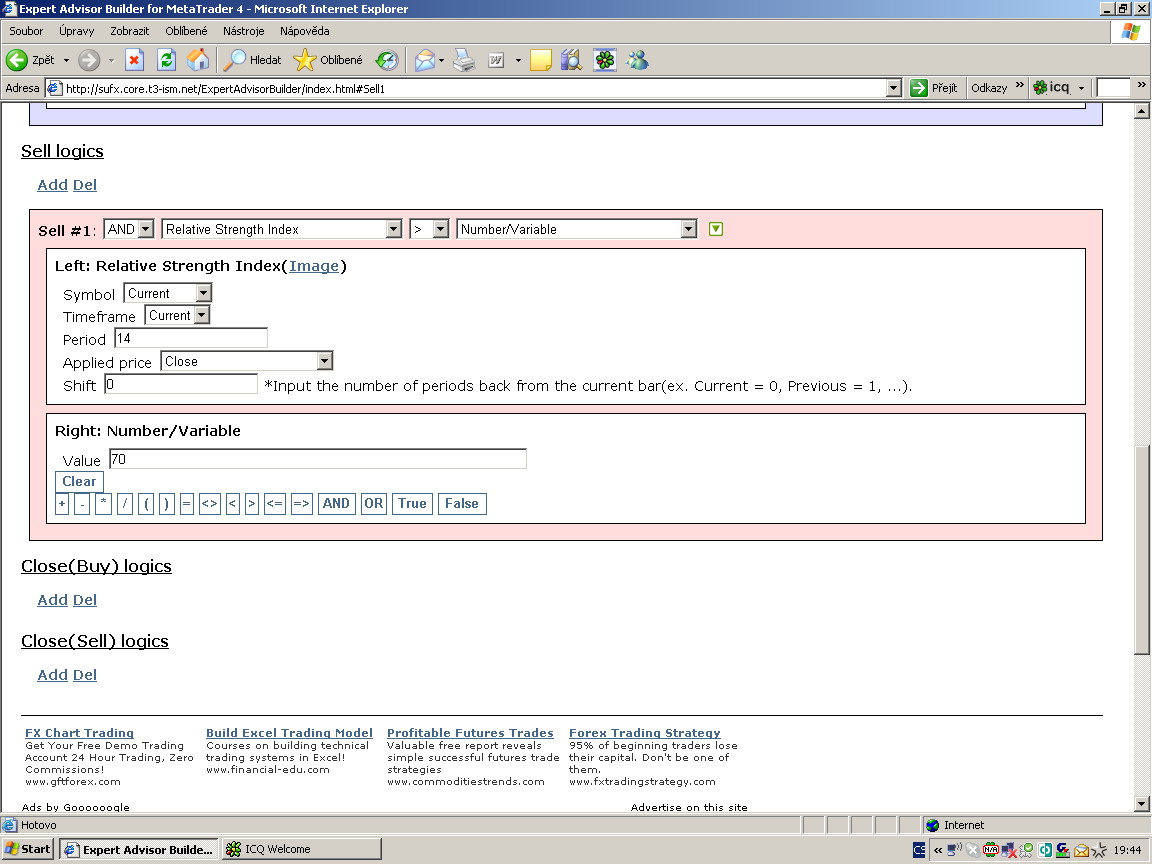The image size is (1152, 864).
Task: Toggle the green arrow collapse icon for Sell #1
Action: coord(715,229)
